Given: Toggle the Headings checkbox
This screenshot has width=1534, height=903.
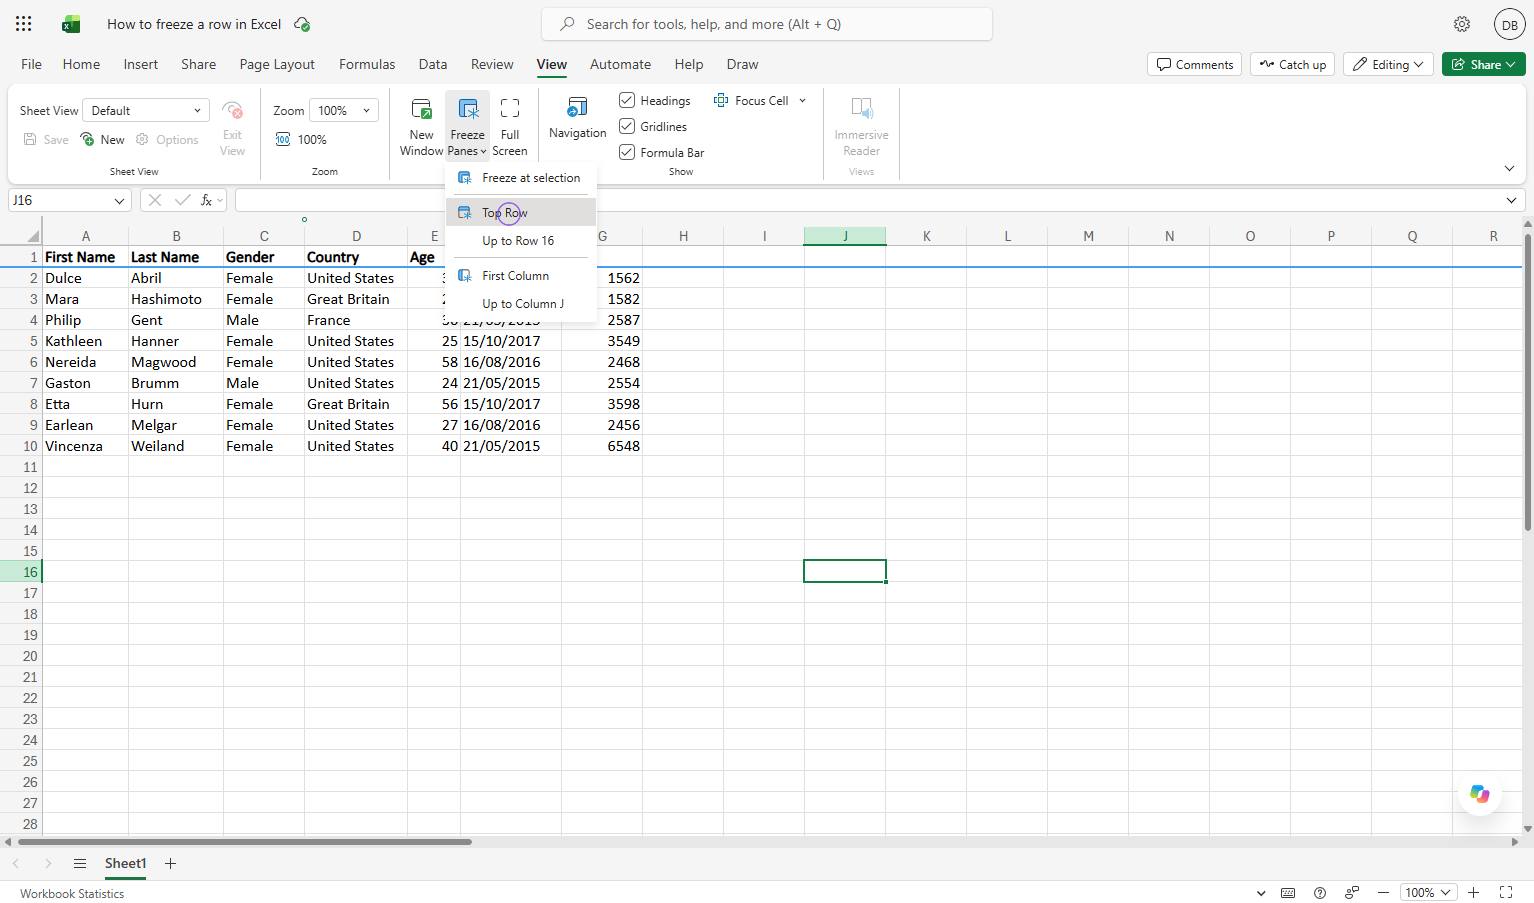Looking at the screenshot, I should [627, 100].
